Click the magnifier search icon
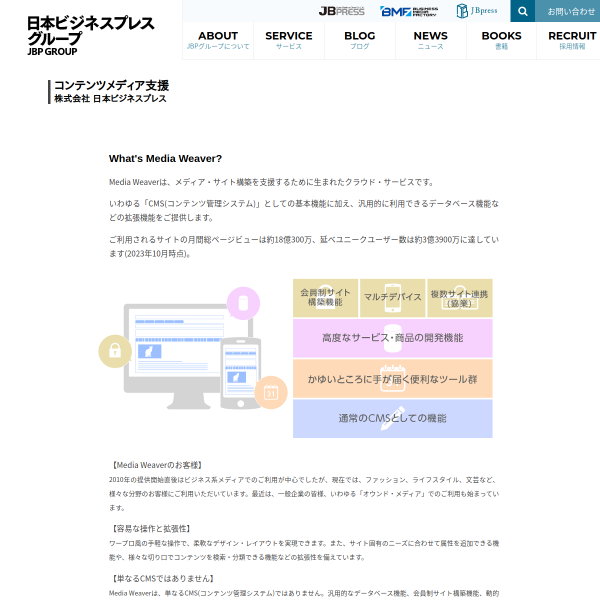 tap(522, 11)
